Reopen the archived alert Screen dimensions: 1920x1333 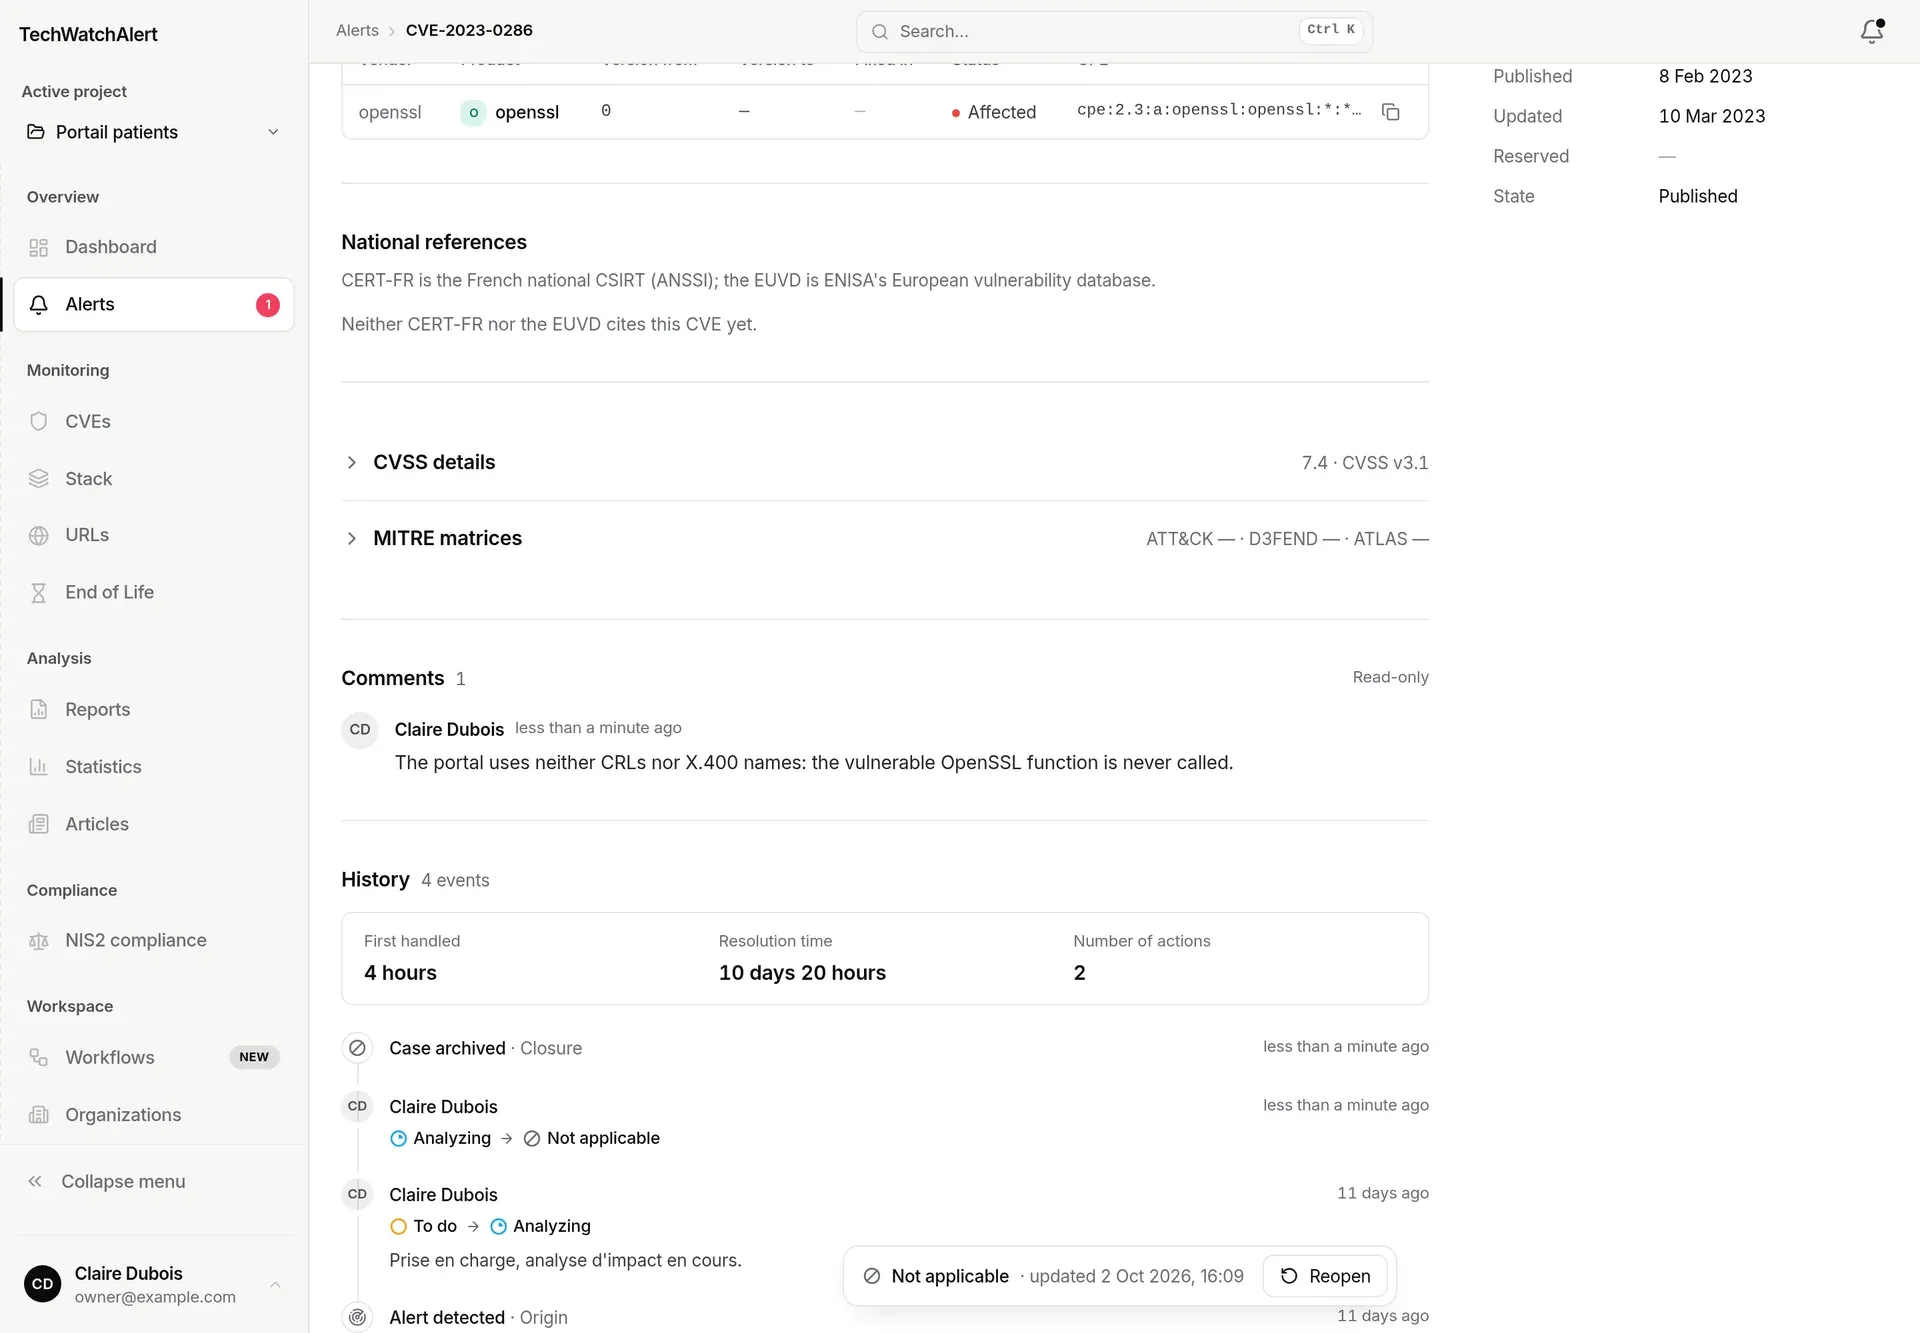tap(1324, 1276)
